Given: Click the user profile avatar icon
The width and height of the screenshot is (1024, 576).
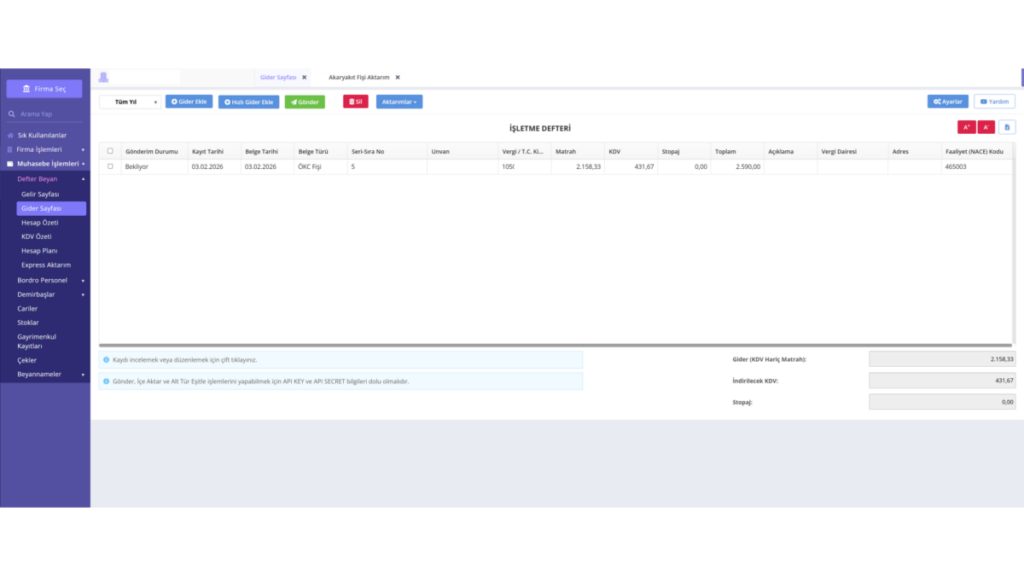Looking at the screenshot, I should click(103, 77).
